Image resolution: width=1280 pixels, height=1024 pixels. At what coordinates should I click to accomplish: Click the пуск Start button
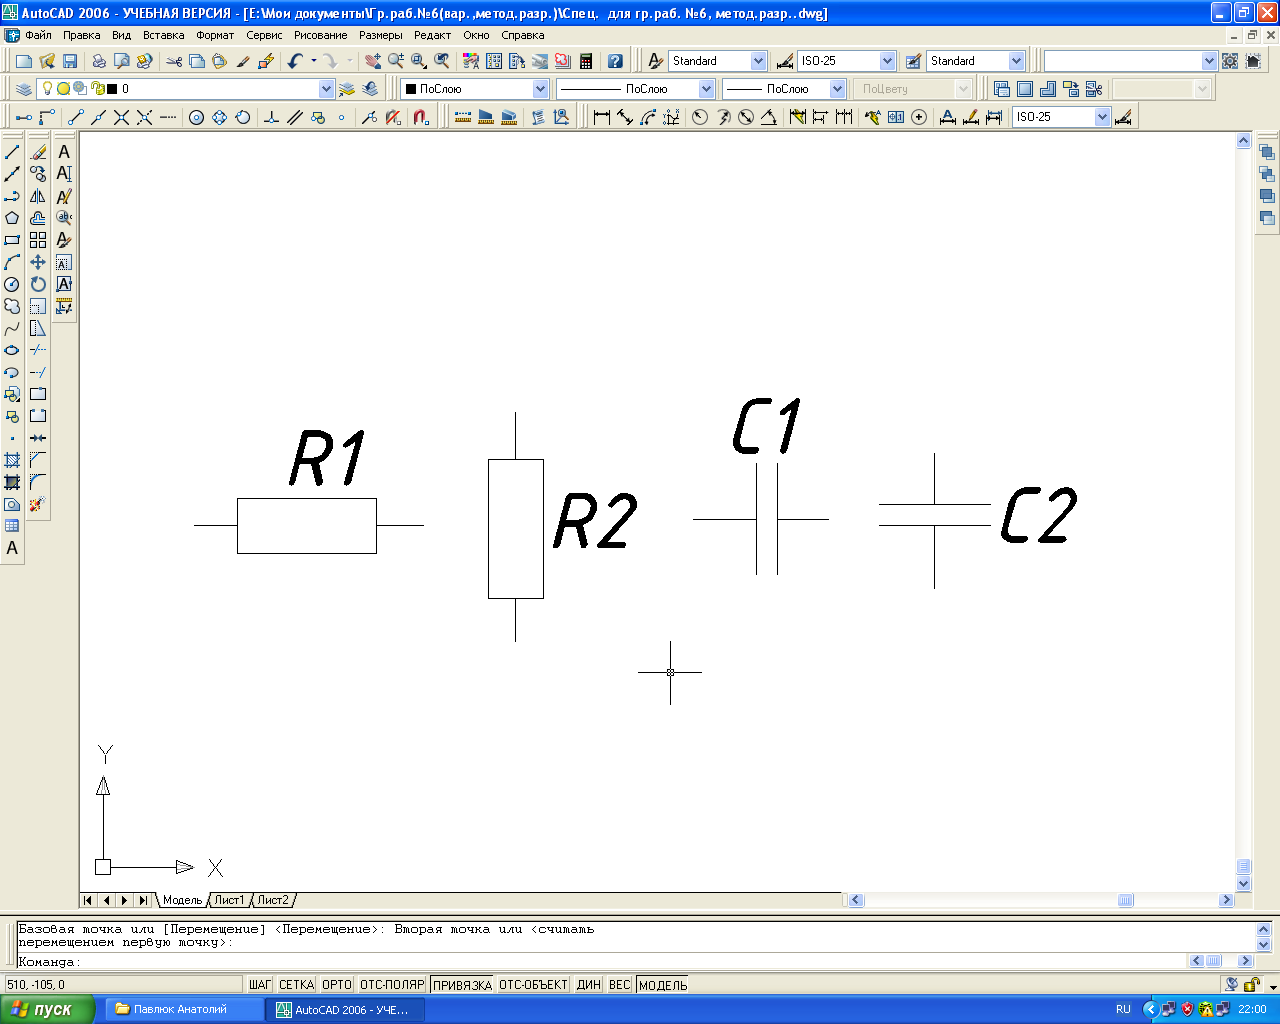pos(47,1009)
